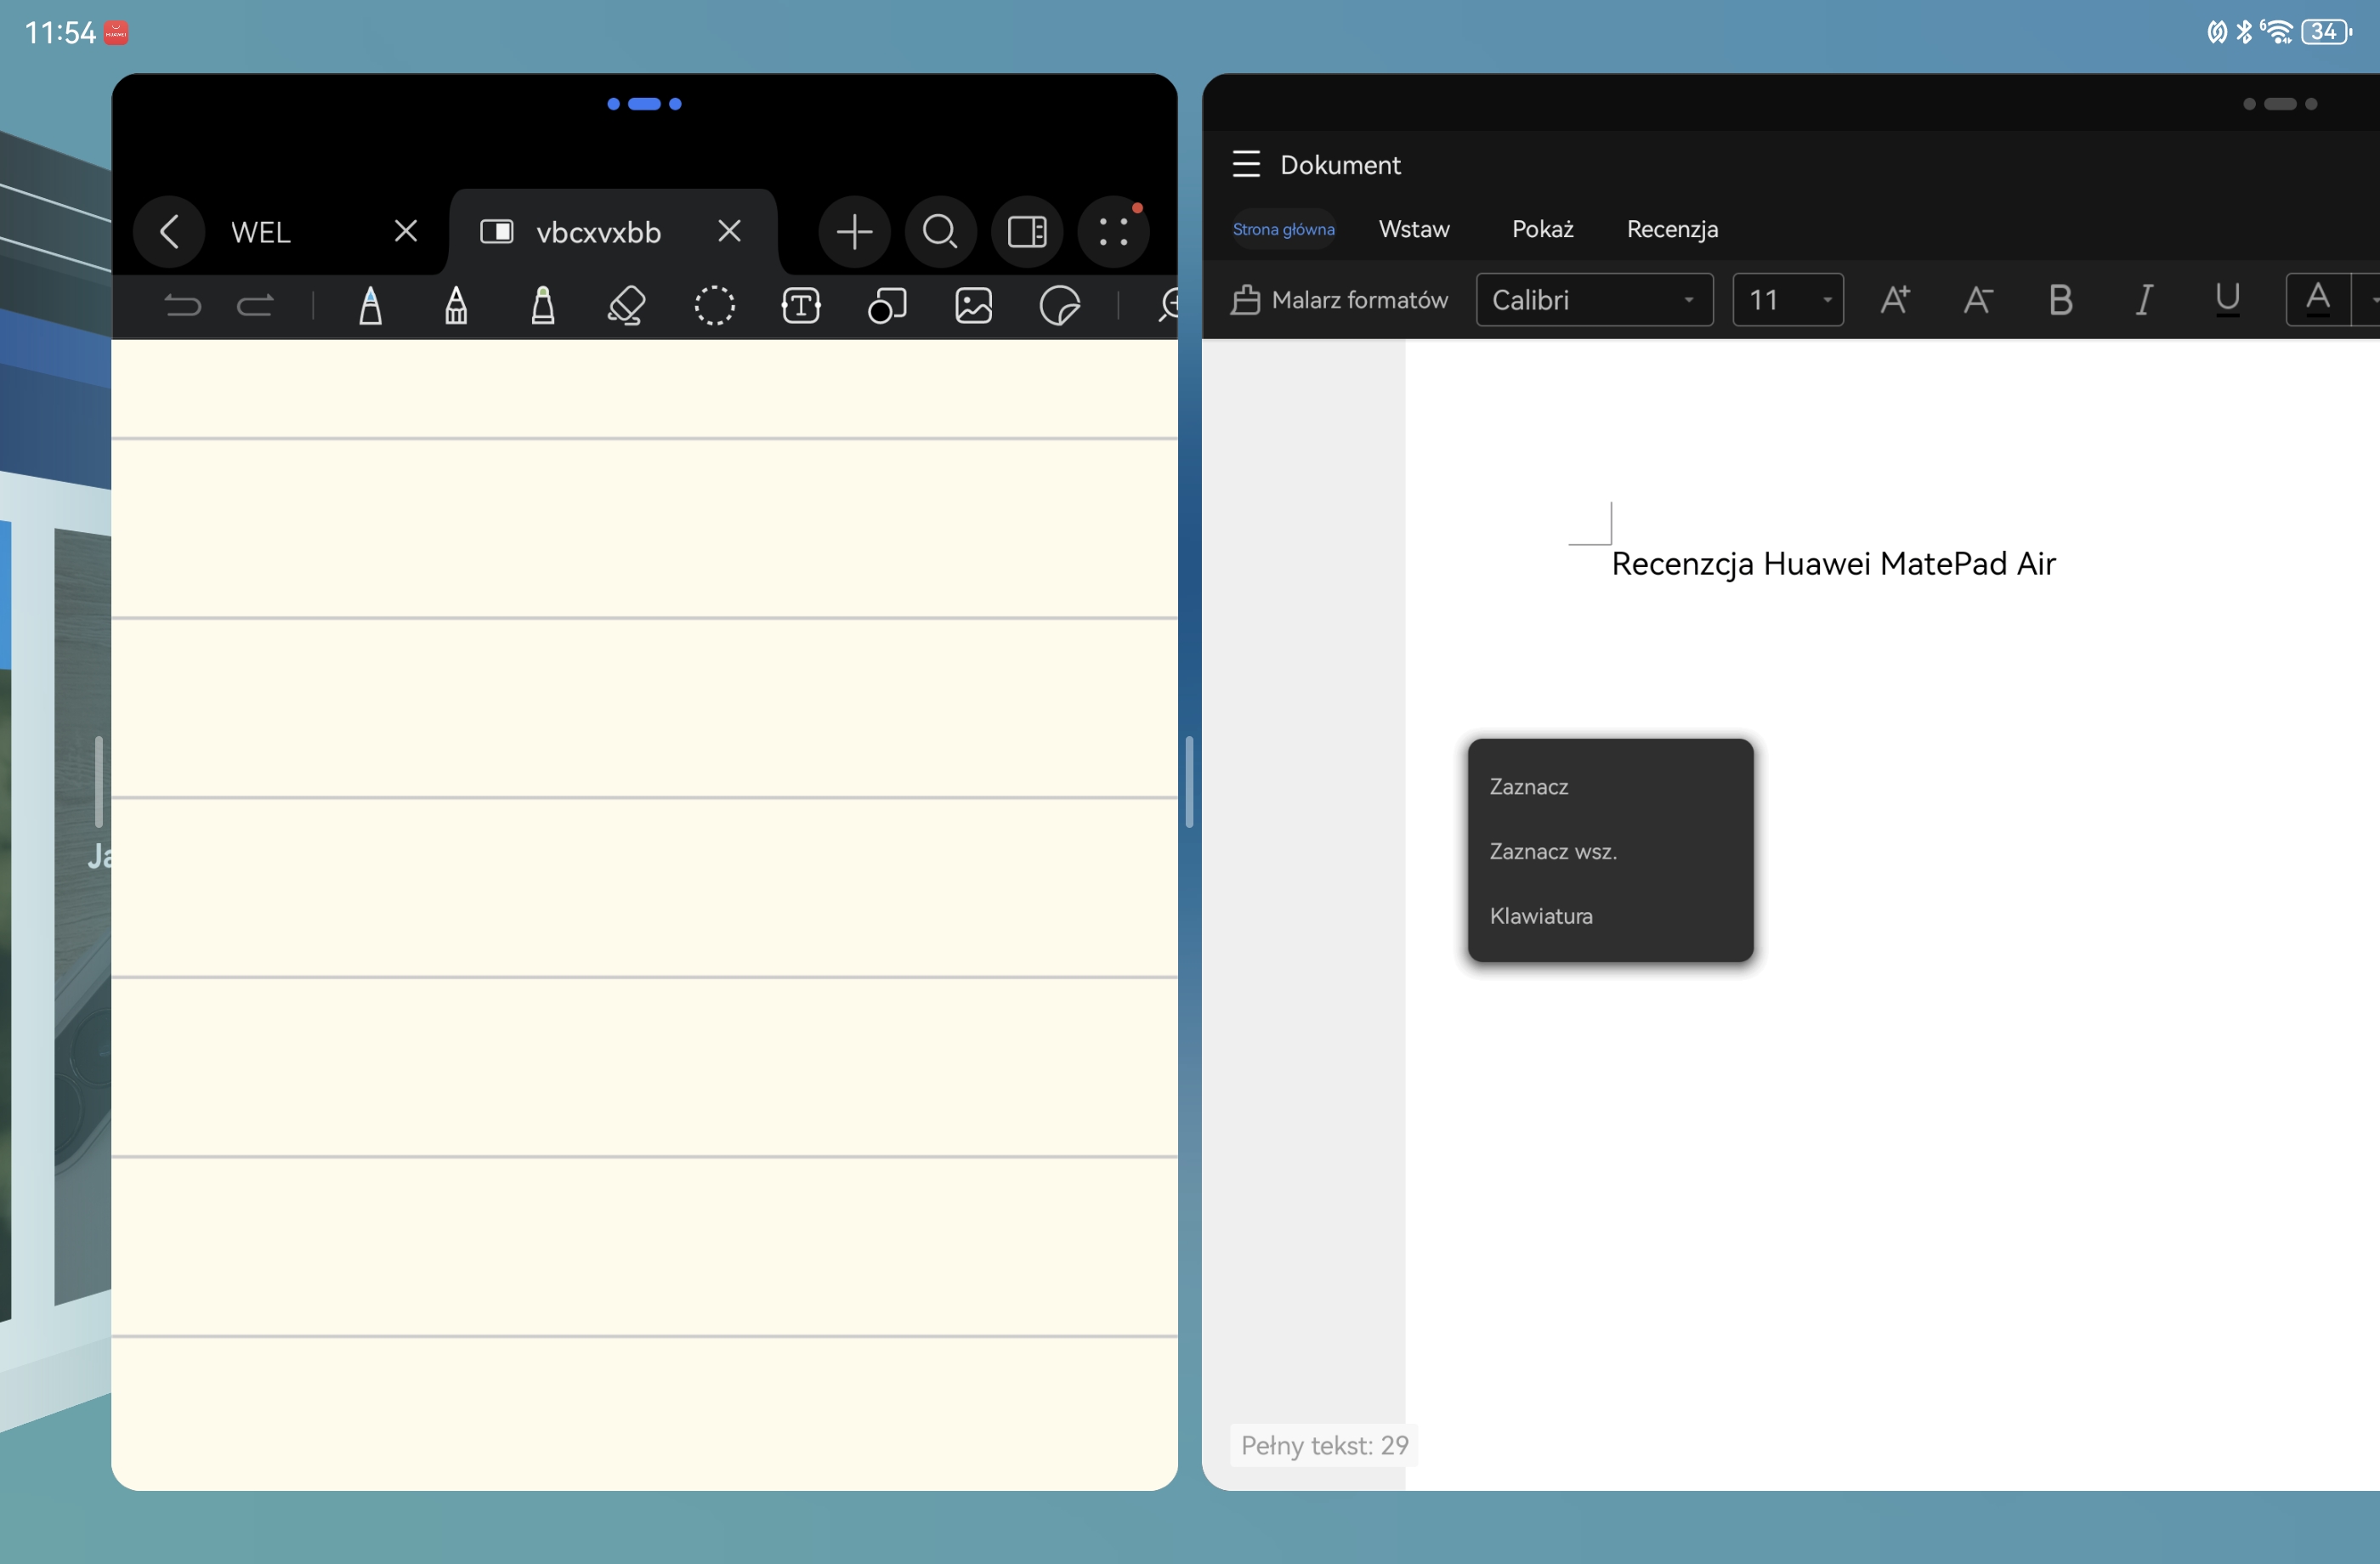Apply the font color A button

(2317, 300)
